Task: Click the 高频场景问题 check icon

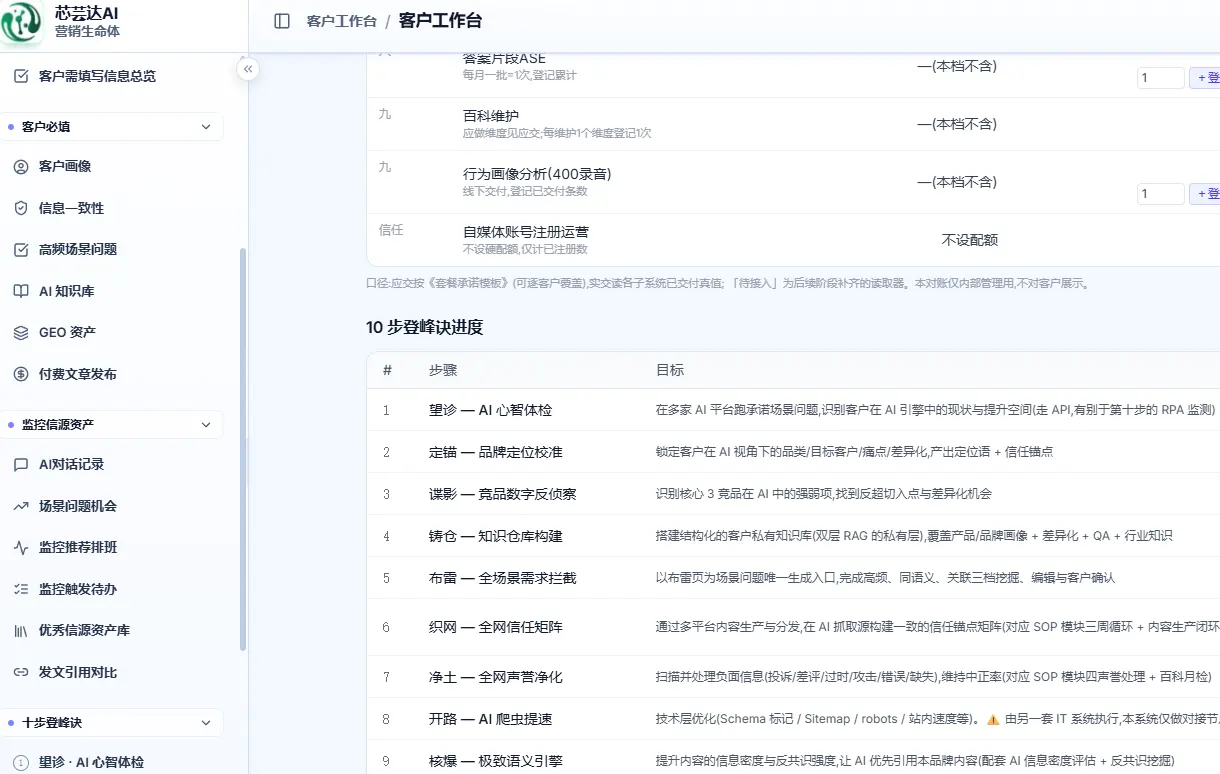Action: pos(21,249)
